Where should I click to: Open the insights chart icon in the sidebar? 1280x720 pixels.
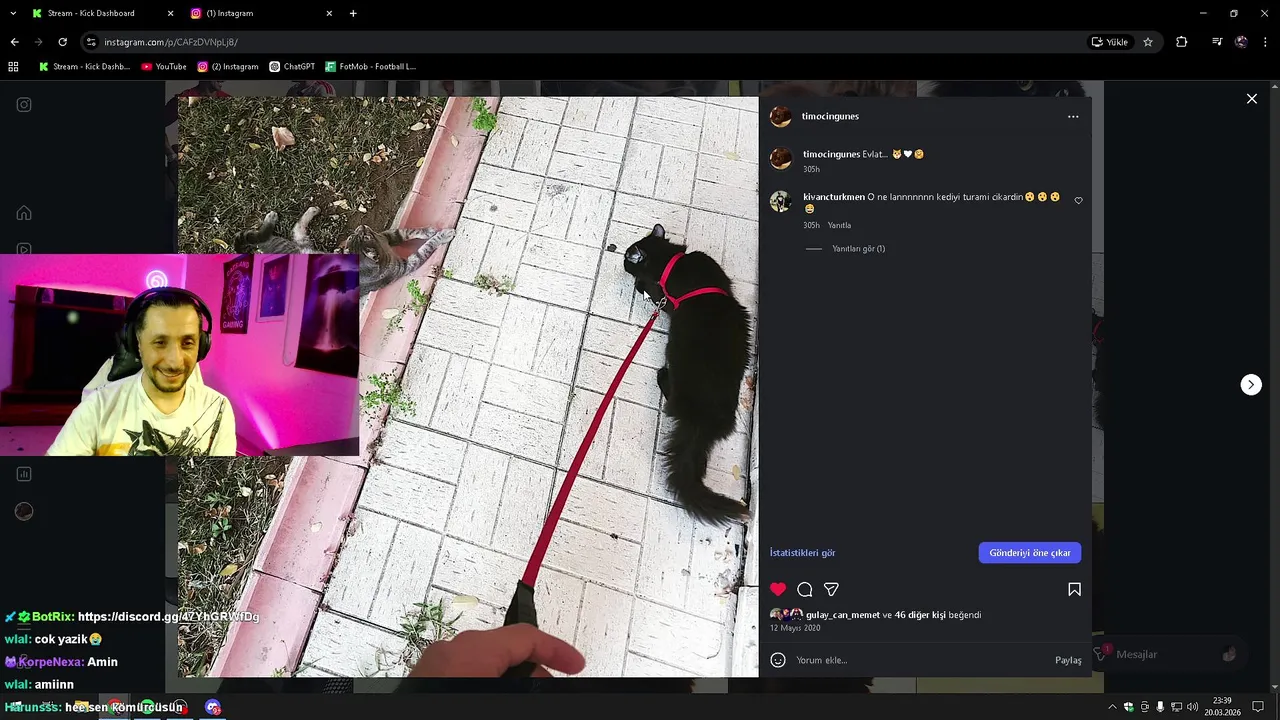click(x=24, y=474)
